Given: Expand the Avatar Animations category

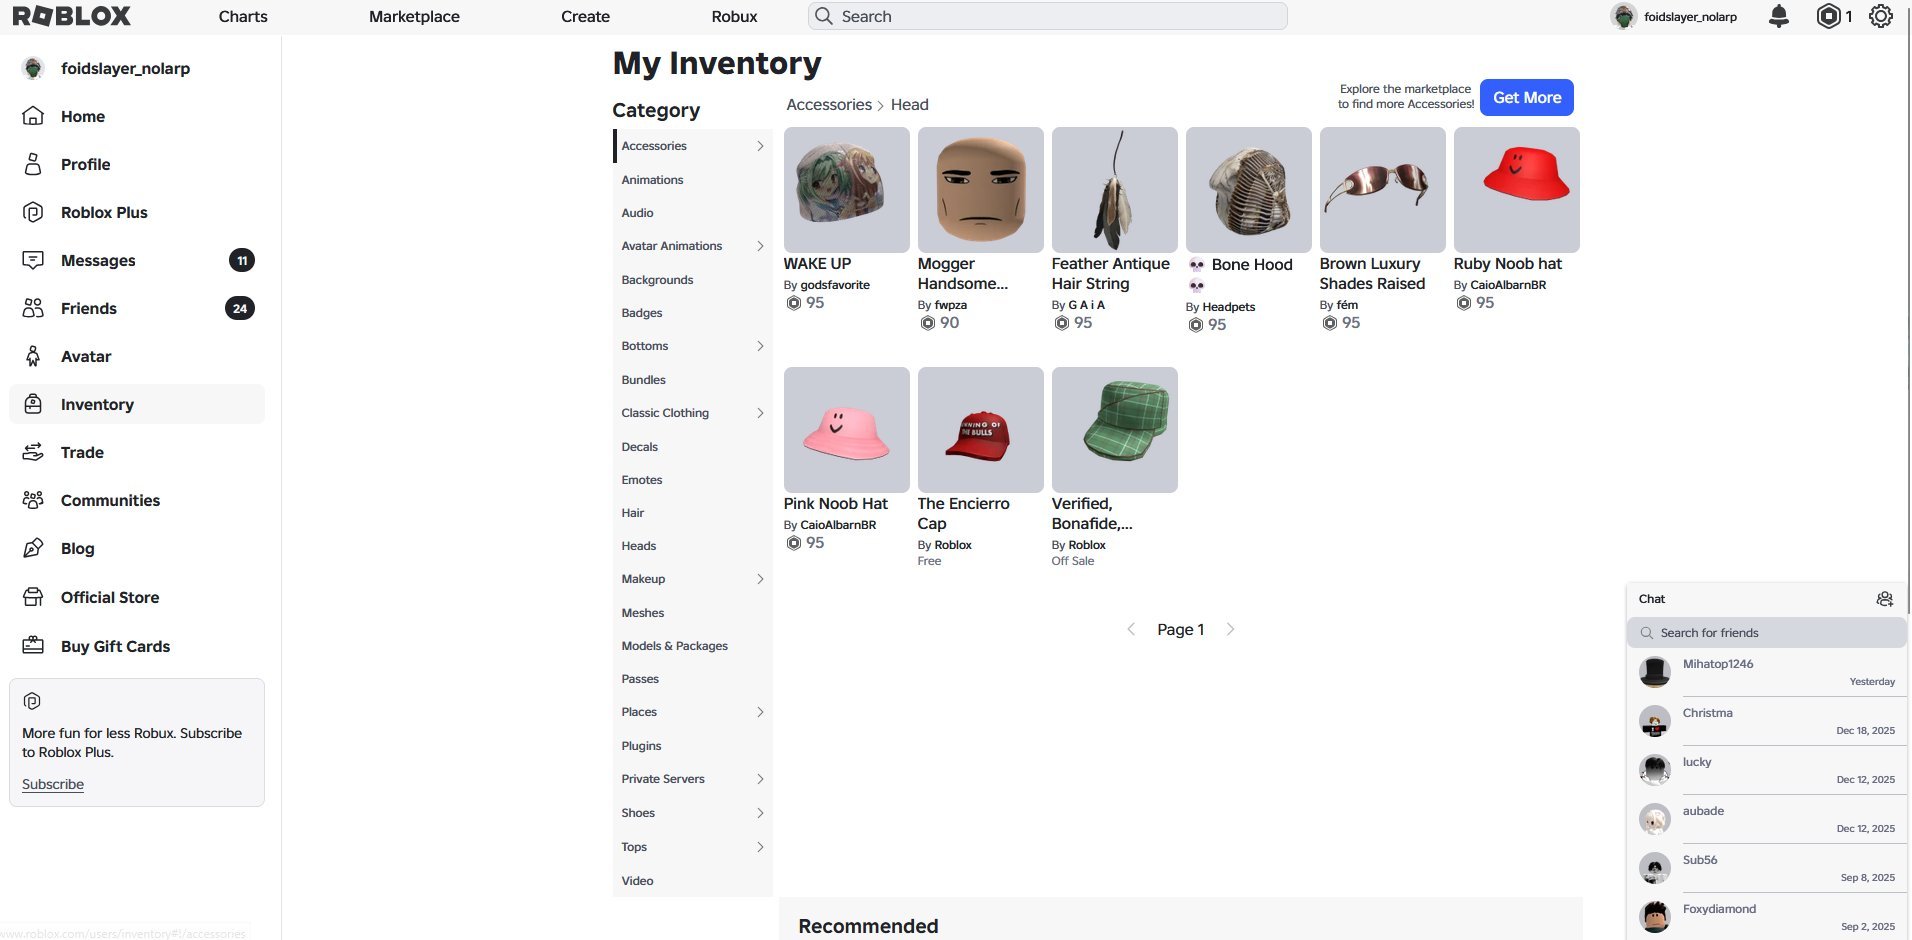Looking at the screenshot, I should [760, 246].
